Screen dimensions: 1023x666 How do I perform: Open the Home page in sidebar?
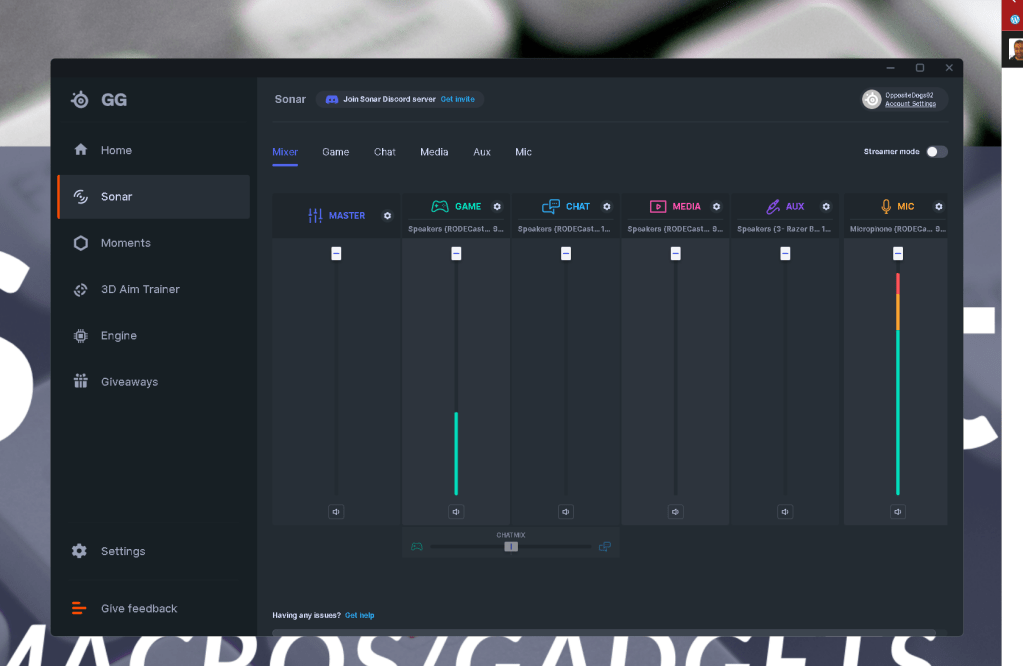pos(153,150)
